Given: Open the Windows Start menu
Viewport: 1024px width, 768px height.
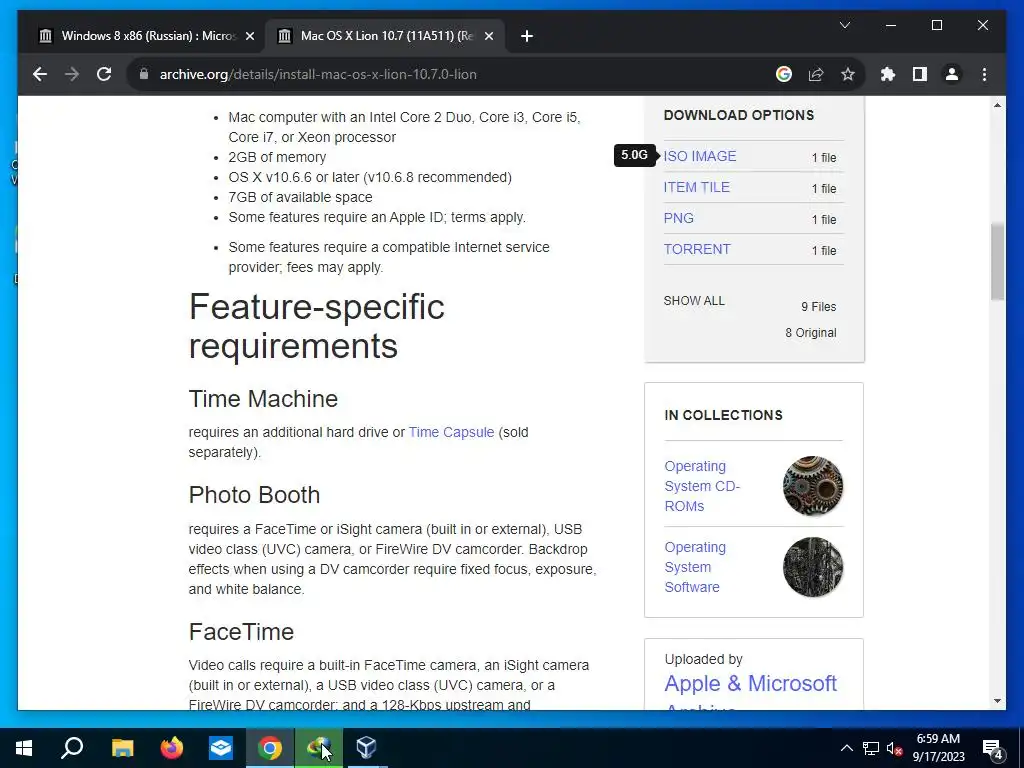Looking at the screenshot, I should click(24, 748).
